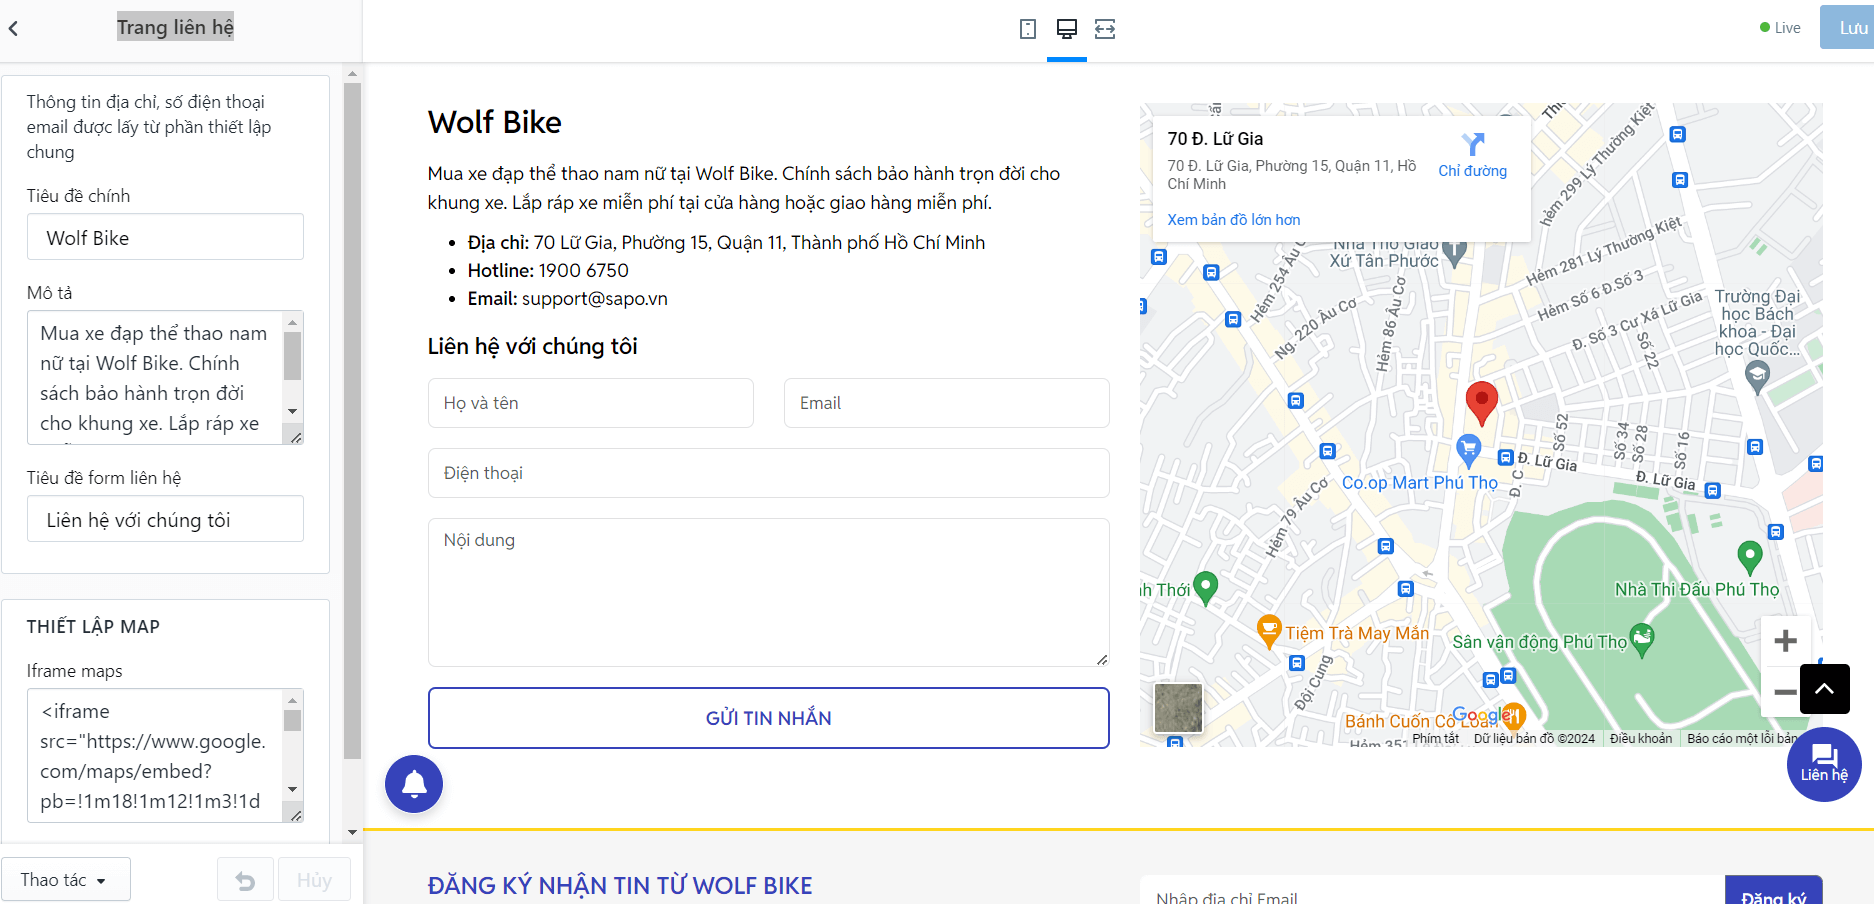The height and width of the screenshot is (904, 1874).
Task: Zoom in on the map
Action: pos(1785,641)
